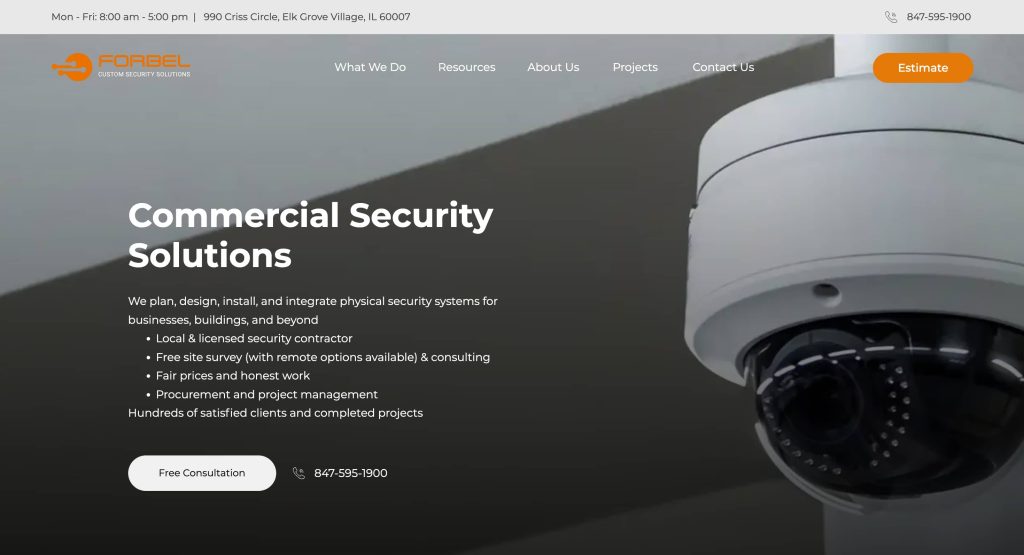
Task: Click the FORBEL Custom Security Solutions wordmark
Action: coord(144,66)
